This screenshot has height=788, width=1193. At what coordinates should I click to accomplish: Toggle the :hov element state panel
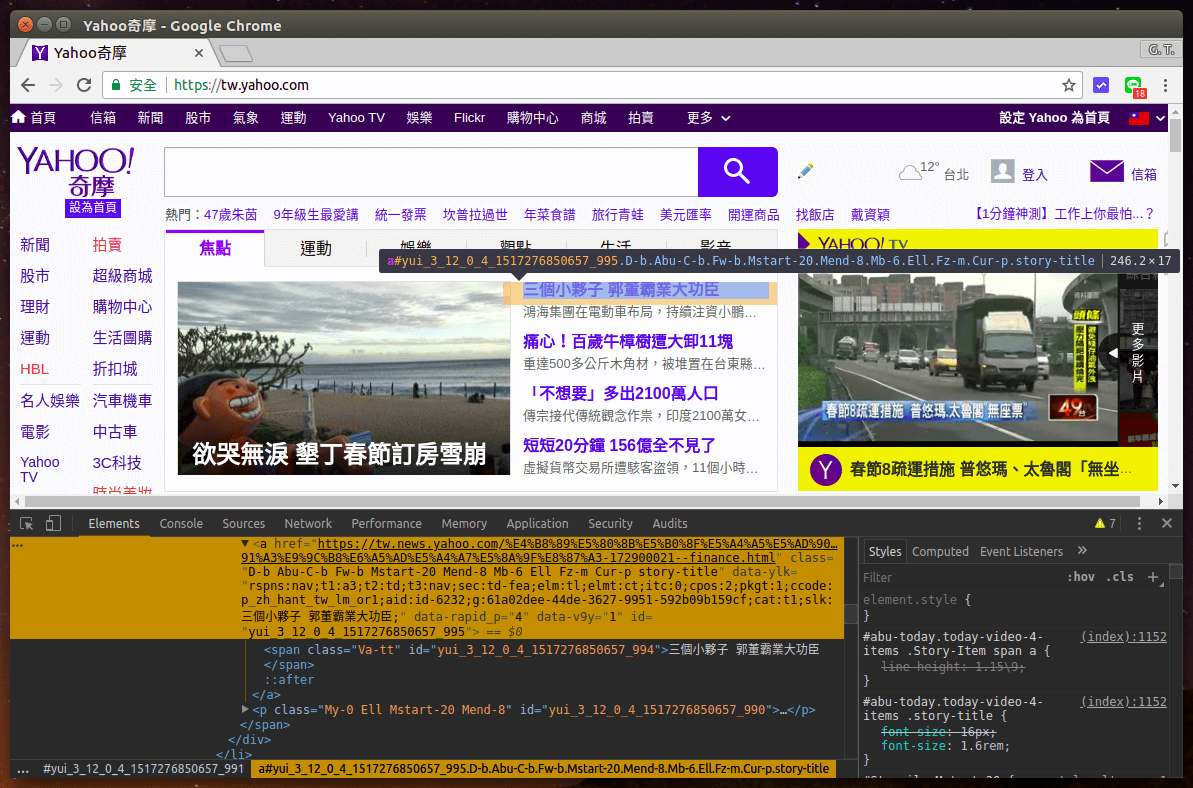click(x=1080, y=577)
